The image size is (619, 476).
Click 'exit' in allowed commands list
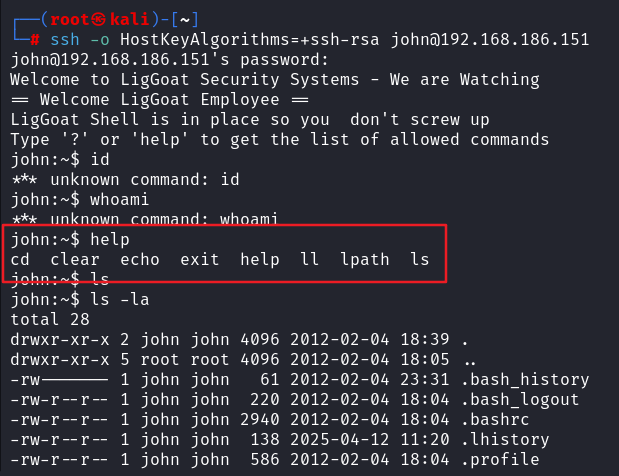[200, 260]
